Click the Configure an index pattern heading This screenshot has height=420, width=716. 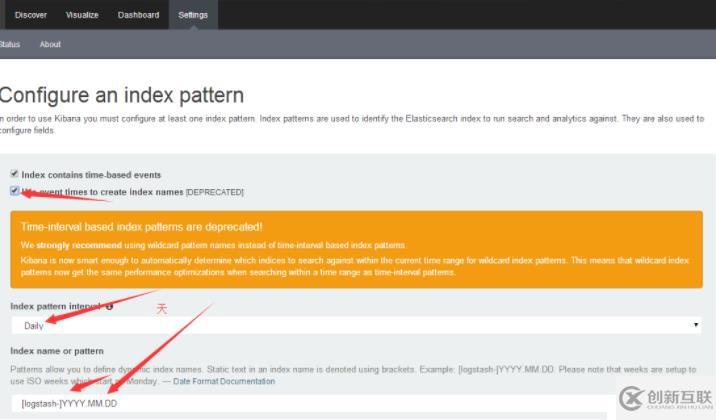[121, 95]
